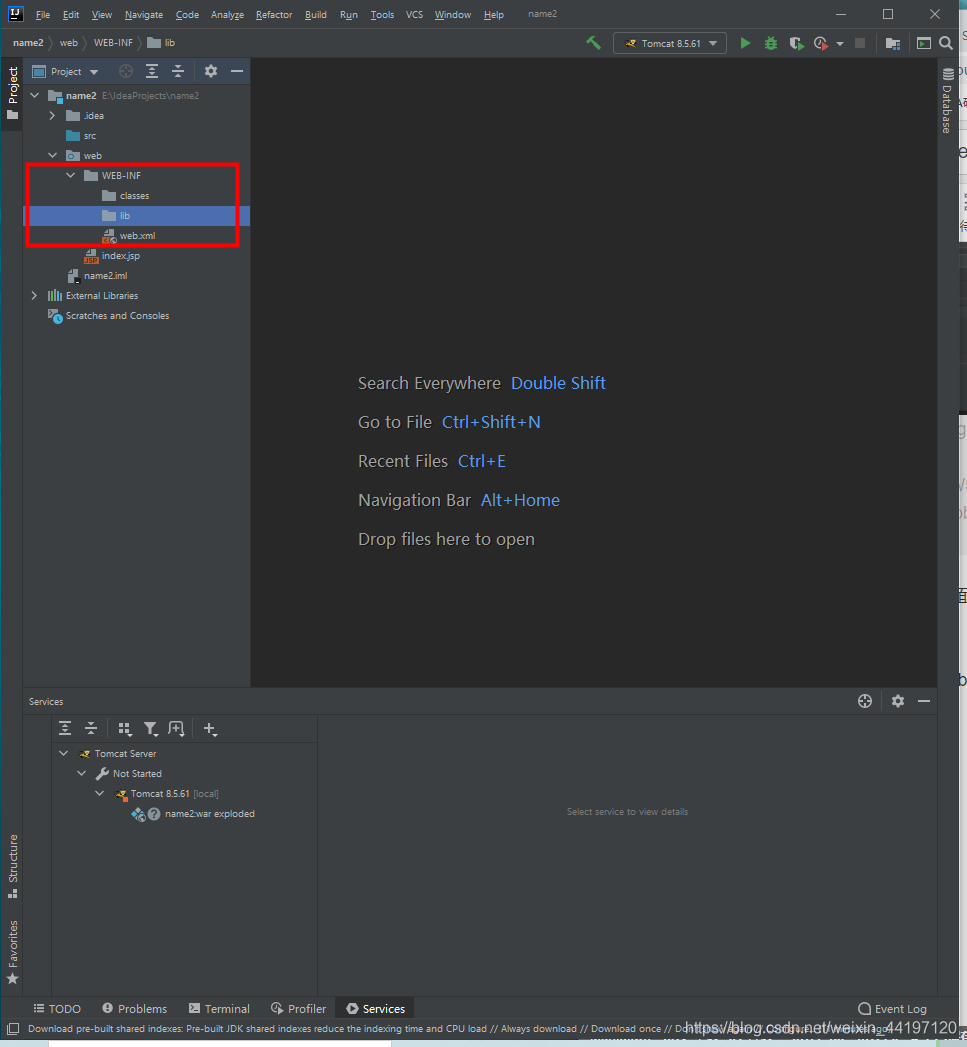Click the Filter icon in Services toolbar
The width and height of the screenshot is (967, 1047).
tap(150, 729)
